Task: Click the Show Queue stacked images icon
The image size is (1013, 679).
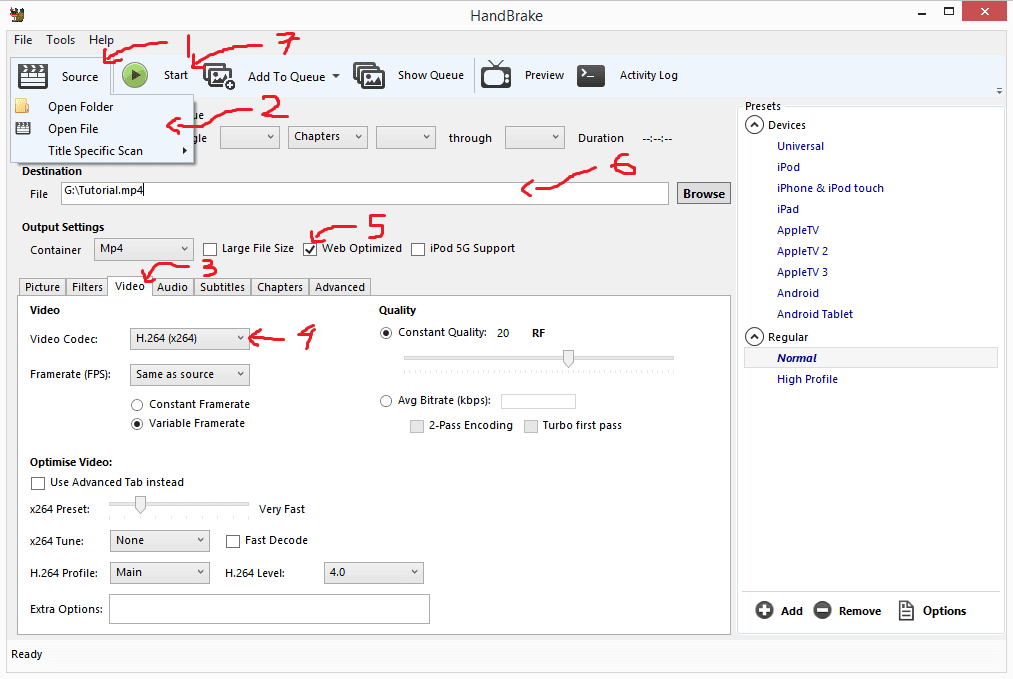Action: pyautogui.click(x=369, y=76)
